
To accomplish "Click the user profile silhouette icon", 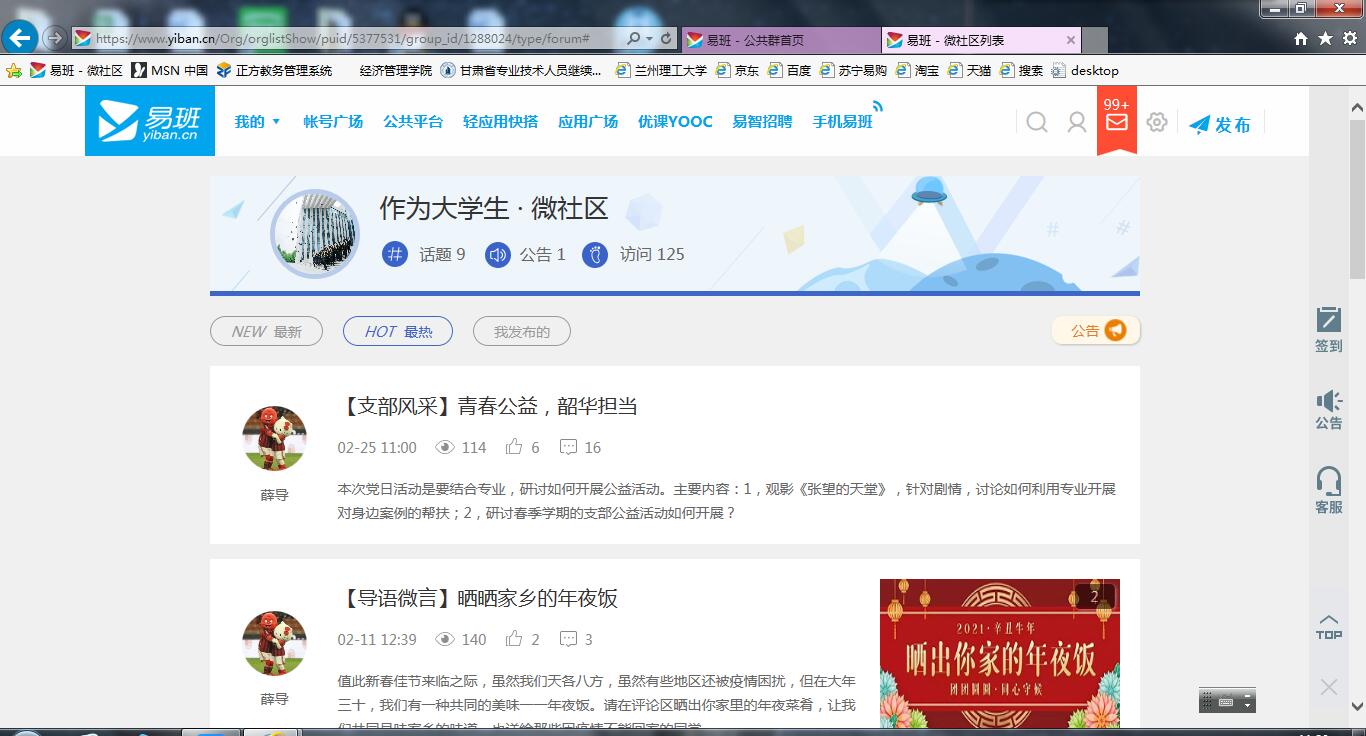I will [x=1075, y=121].
